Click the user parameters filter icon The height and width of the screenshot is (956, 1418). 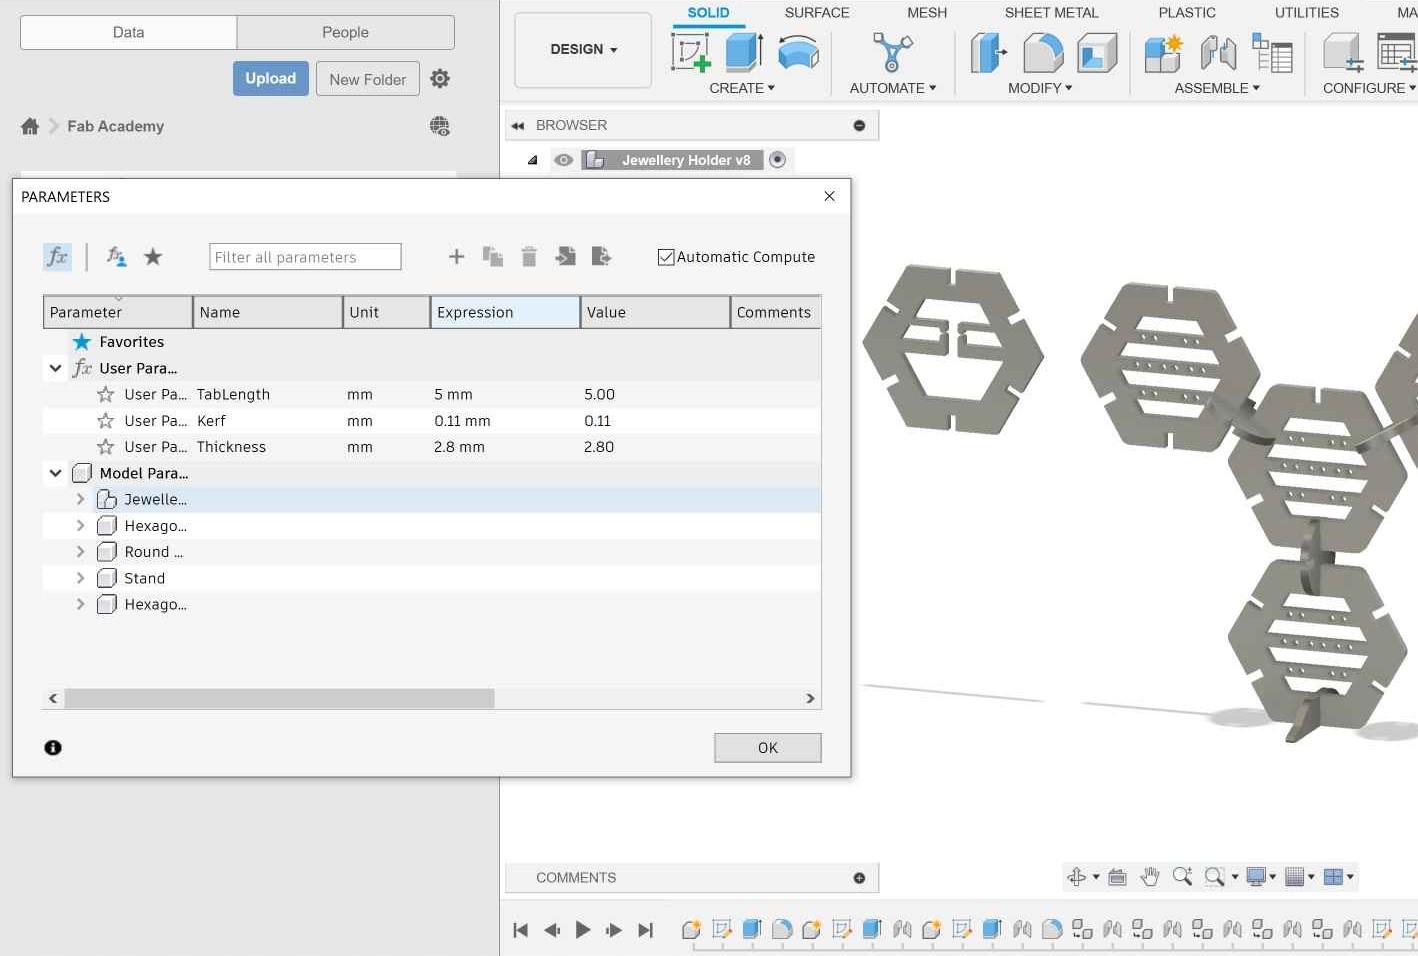[116, 257]
